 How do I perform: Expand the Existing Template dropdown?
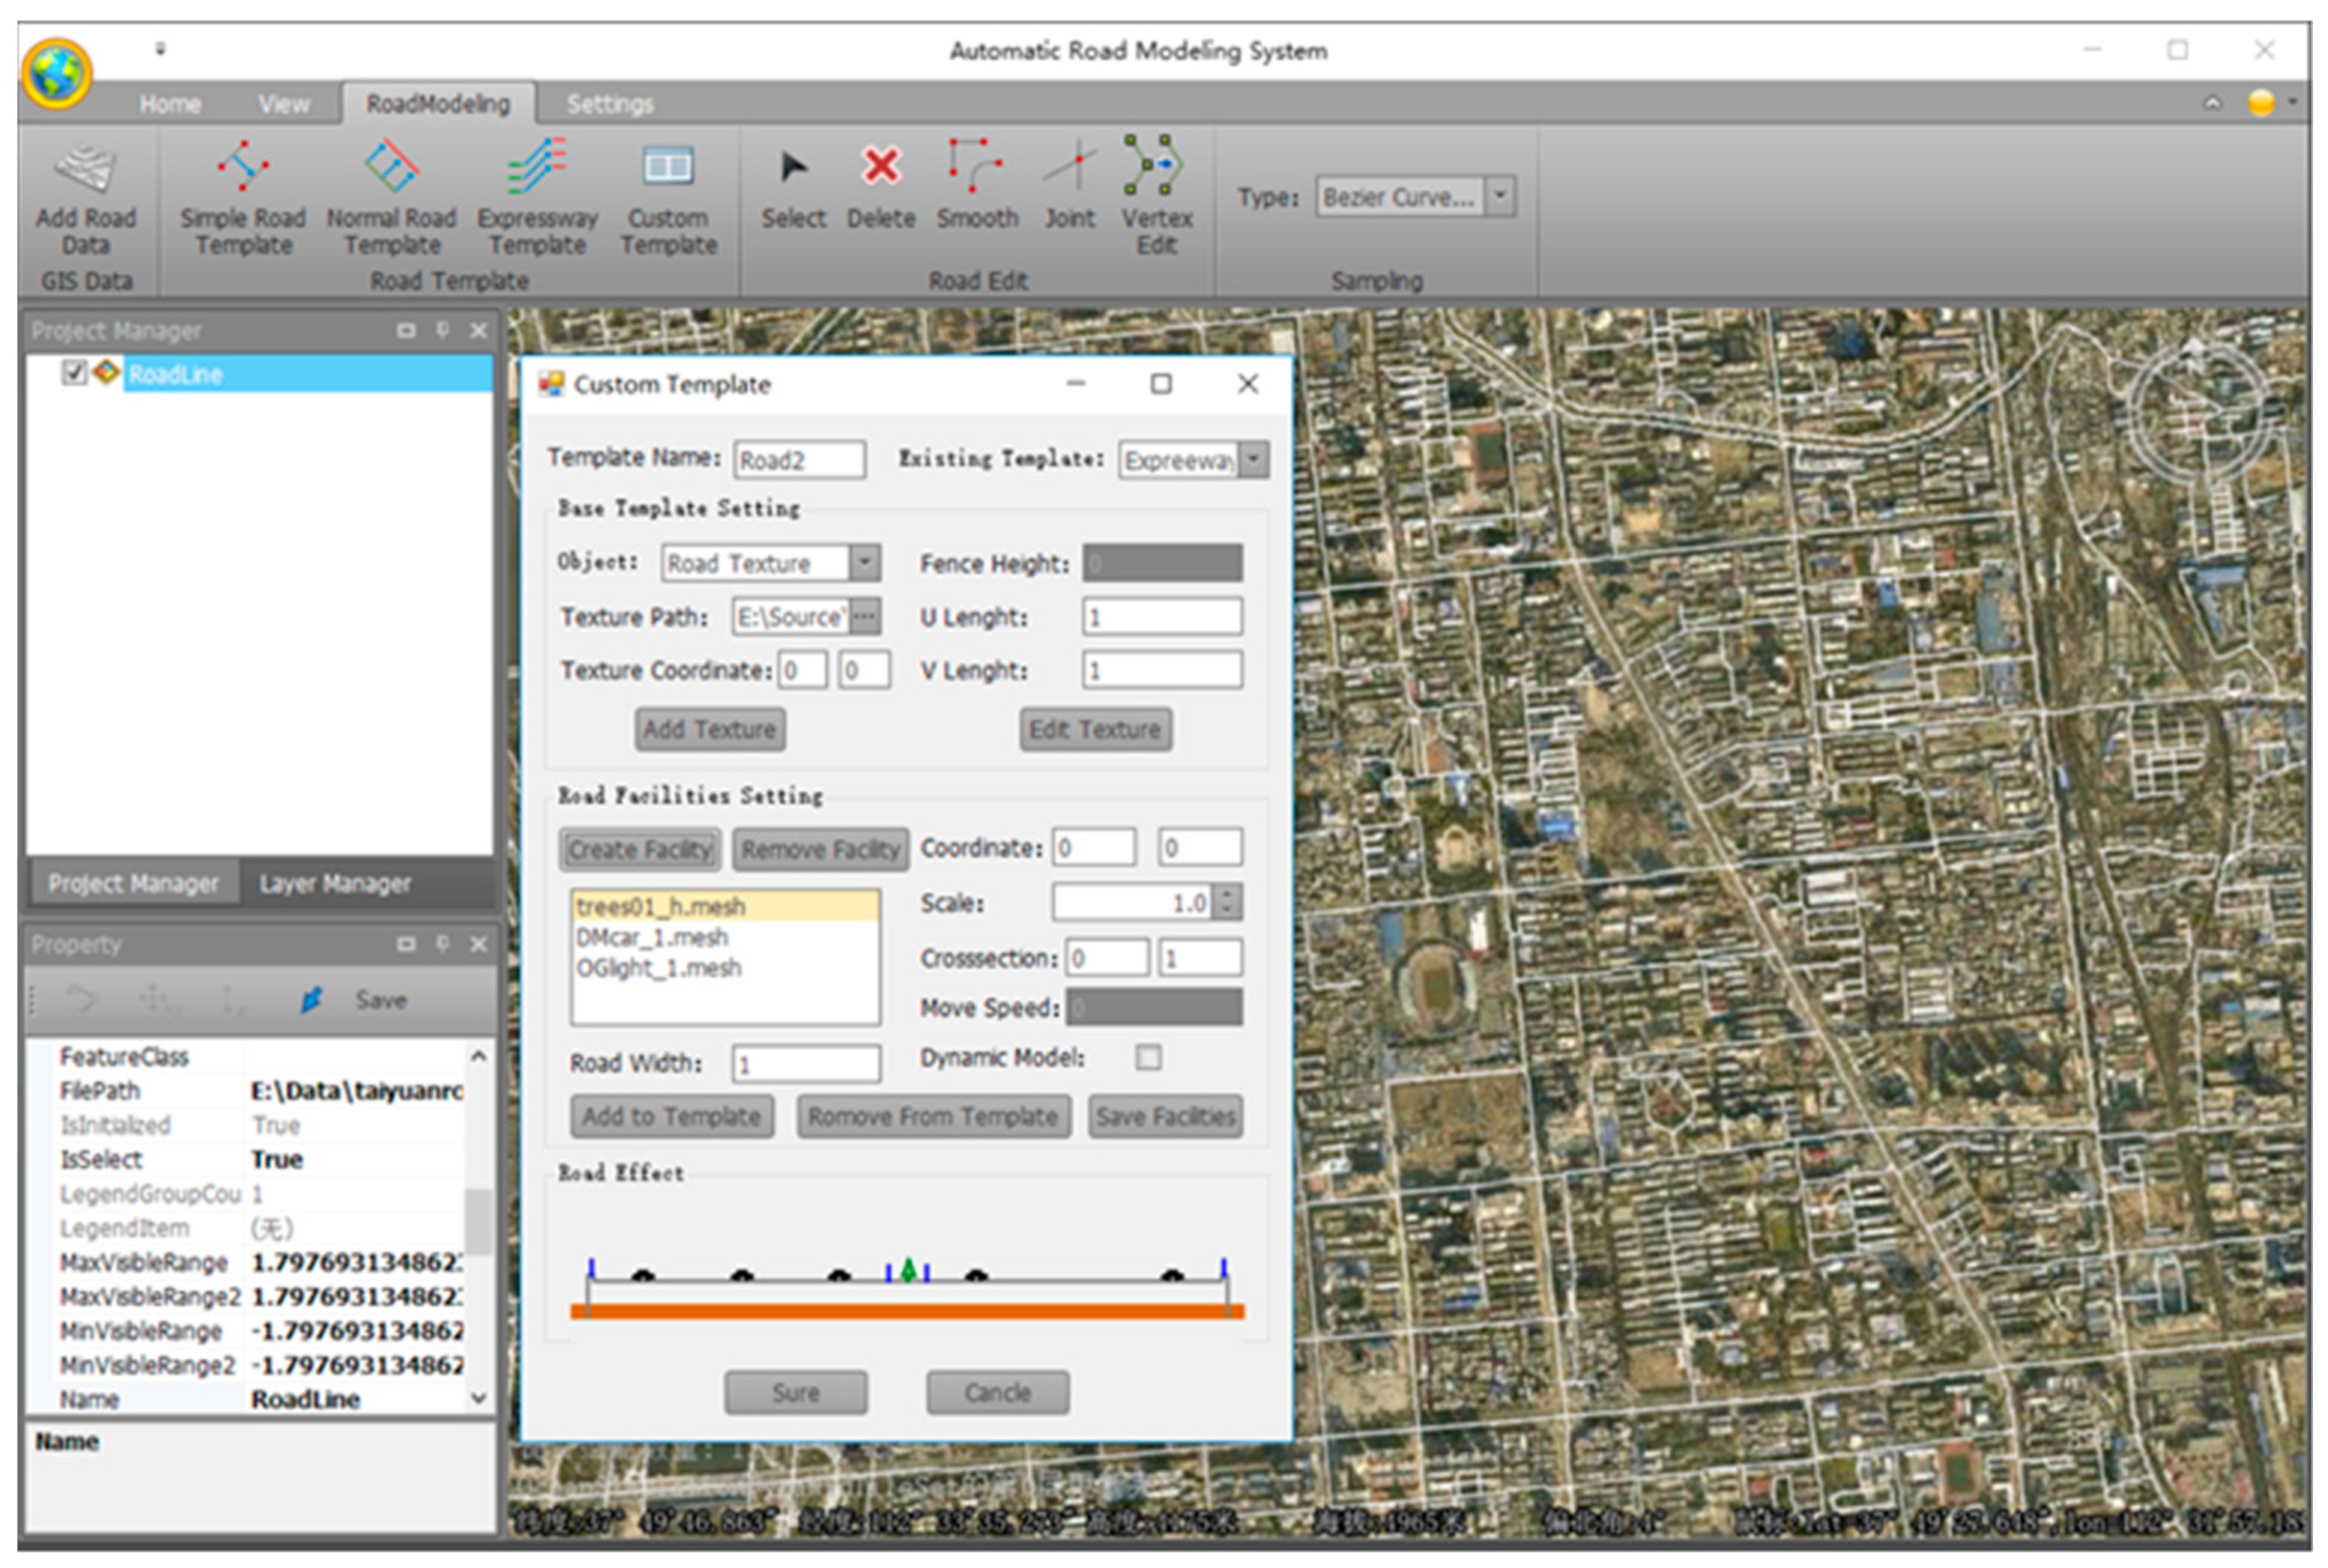click(x=1253, y=460)
